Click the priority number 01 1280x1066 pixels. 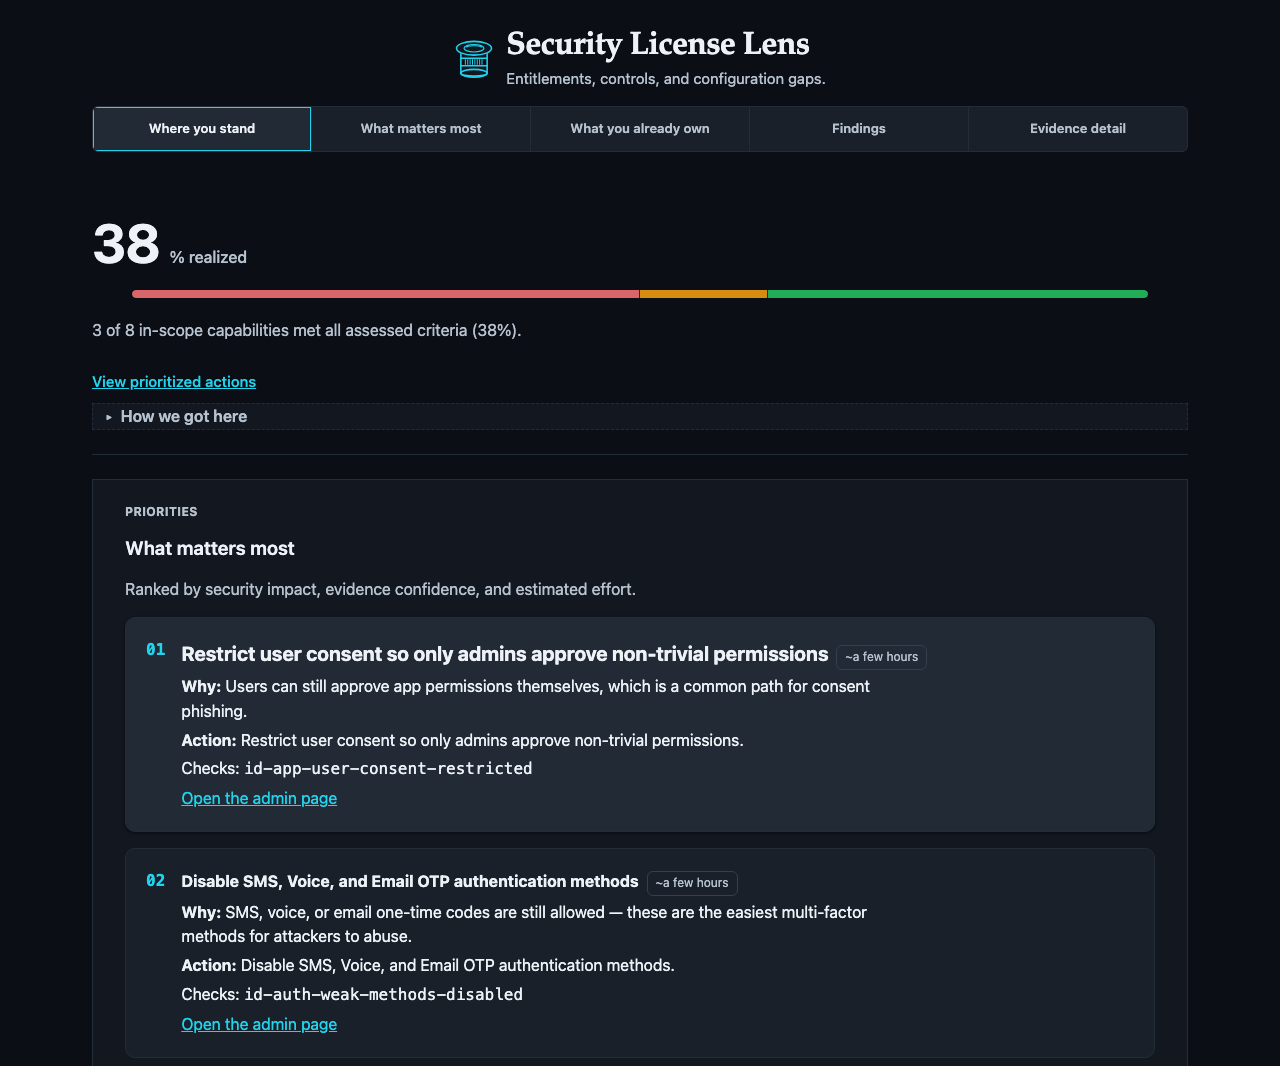click(156, 650)
